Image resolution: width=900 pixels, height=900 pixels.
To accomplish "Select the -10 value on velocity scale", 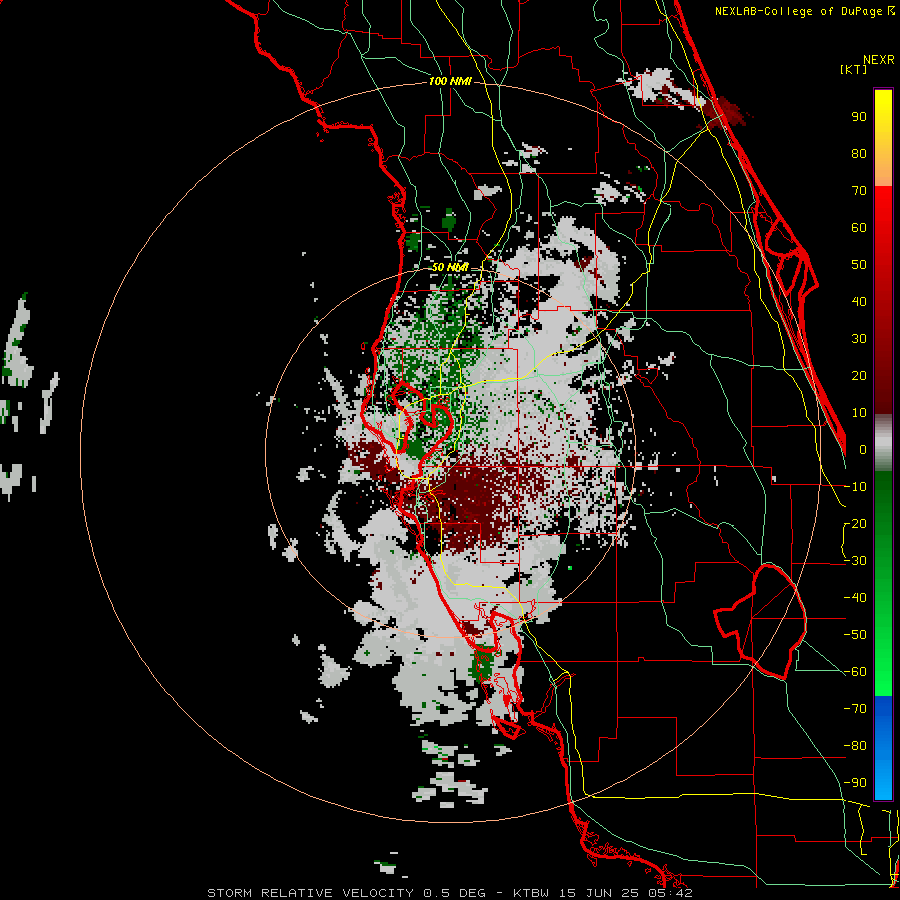I will [855, 487].
